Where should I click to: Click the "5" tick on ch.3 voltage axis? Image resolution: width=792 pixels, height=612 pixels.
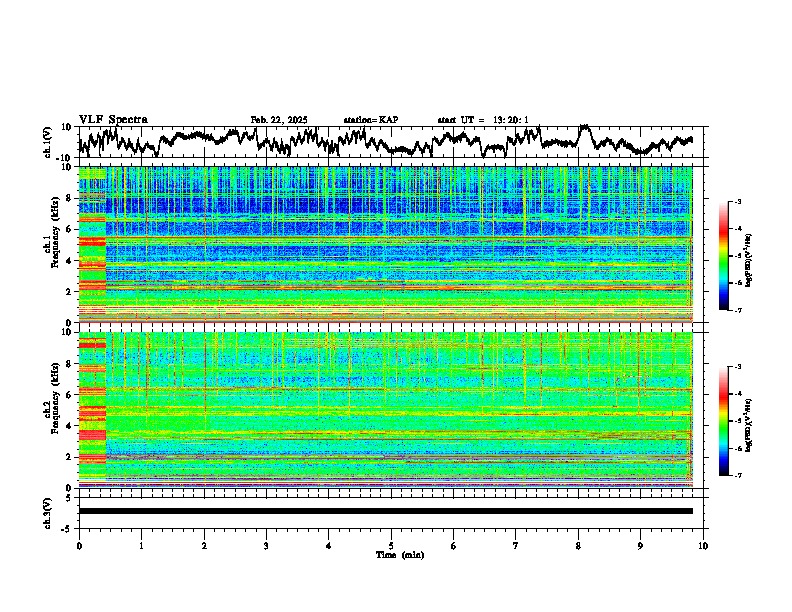coord(69,498)
